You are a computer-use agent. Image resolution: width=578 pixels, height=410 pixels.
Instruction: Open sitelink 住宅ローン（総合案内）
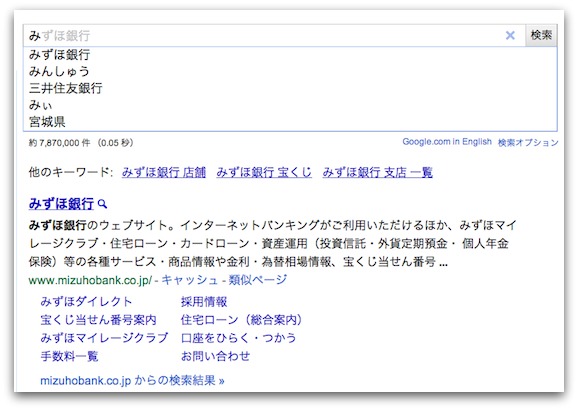pos(242,320)
